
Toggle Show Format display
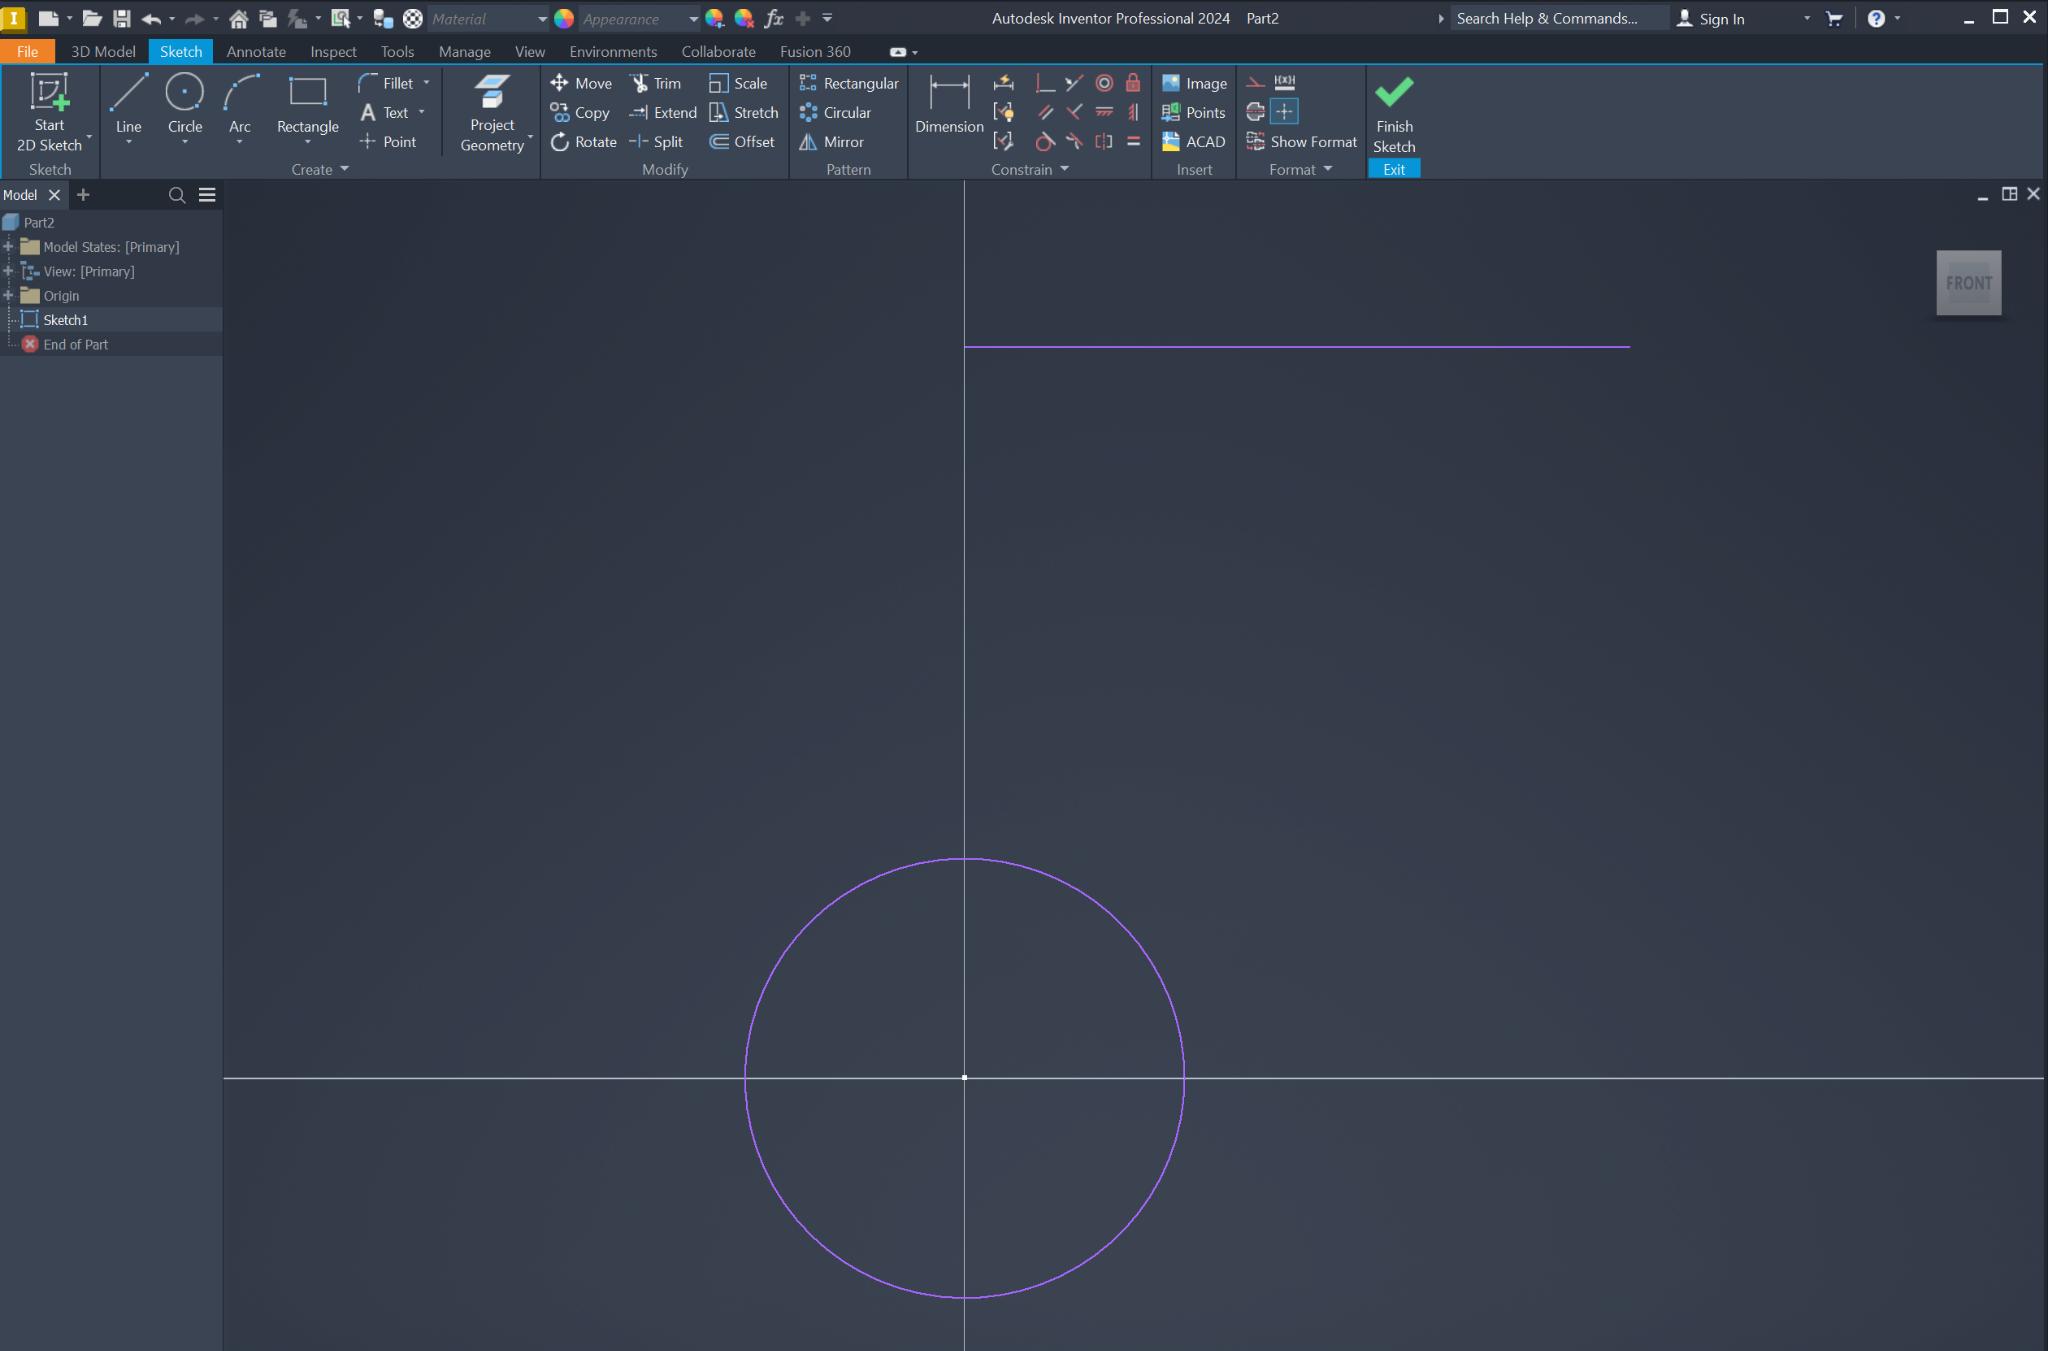(x=1299, y=142)
